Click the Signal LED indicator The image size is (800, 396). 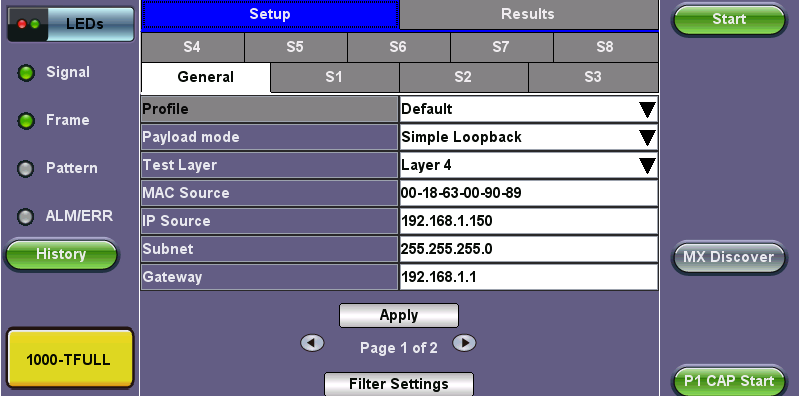tap(26, 73)
